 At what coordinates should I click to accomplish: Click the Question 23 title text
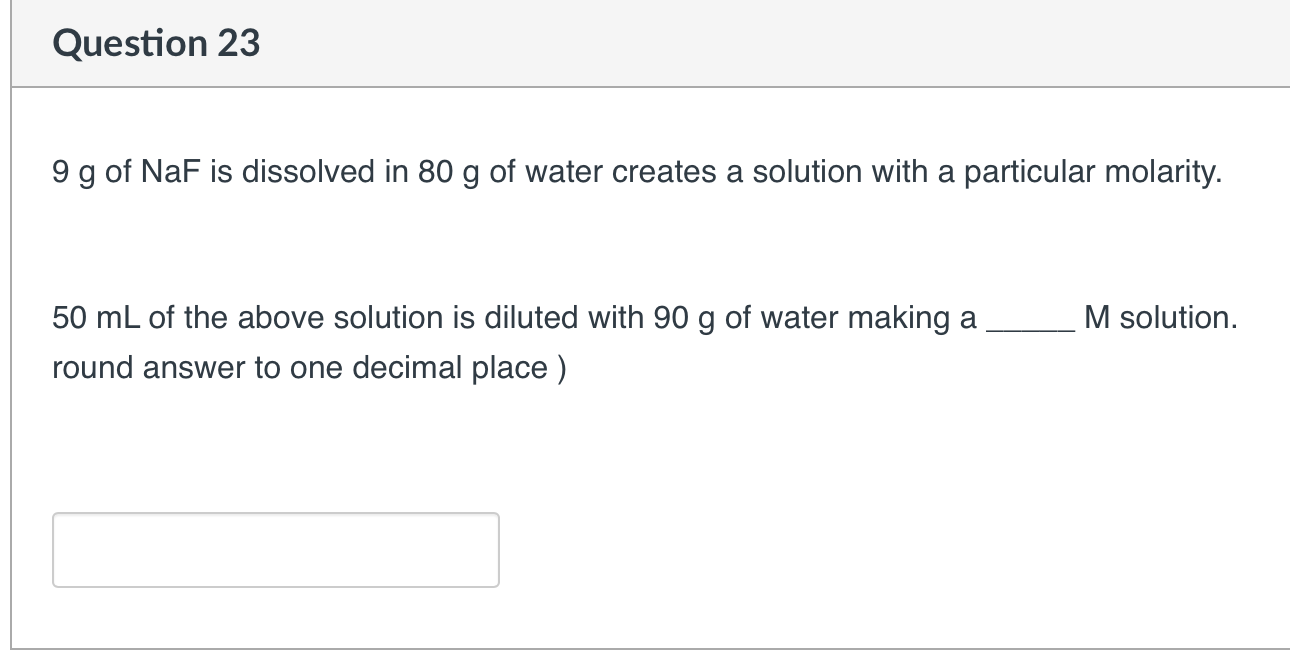158,42
